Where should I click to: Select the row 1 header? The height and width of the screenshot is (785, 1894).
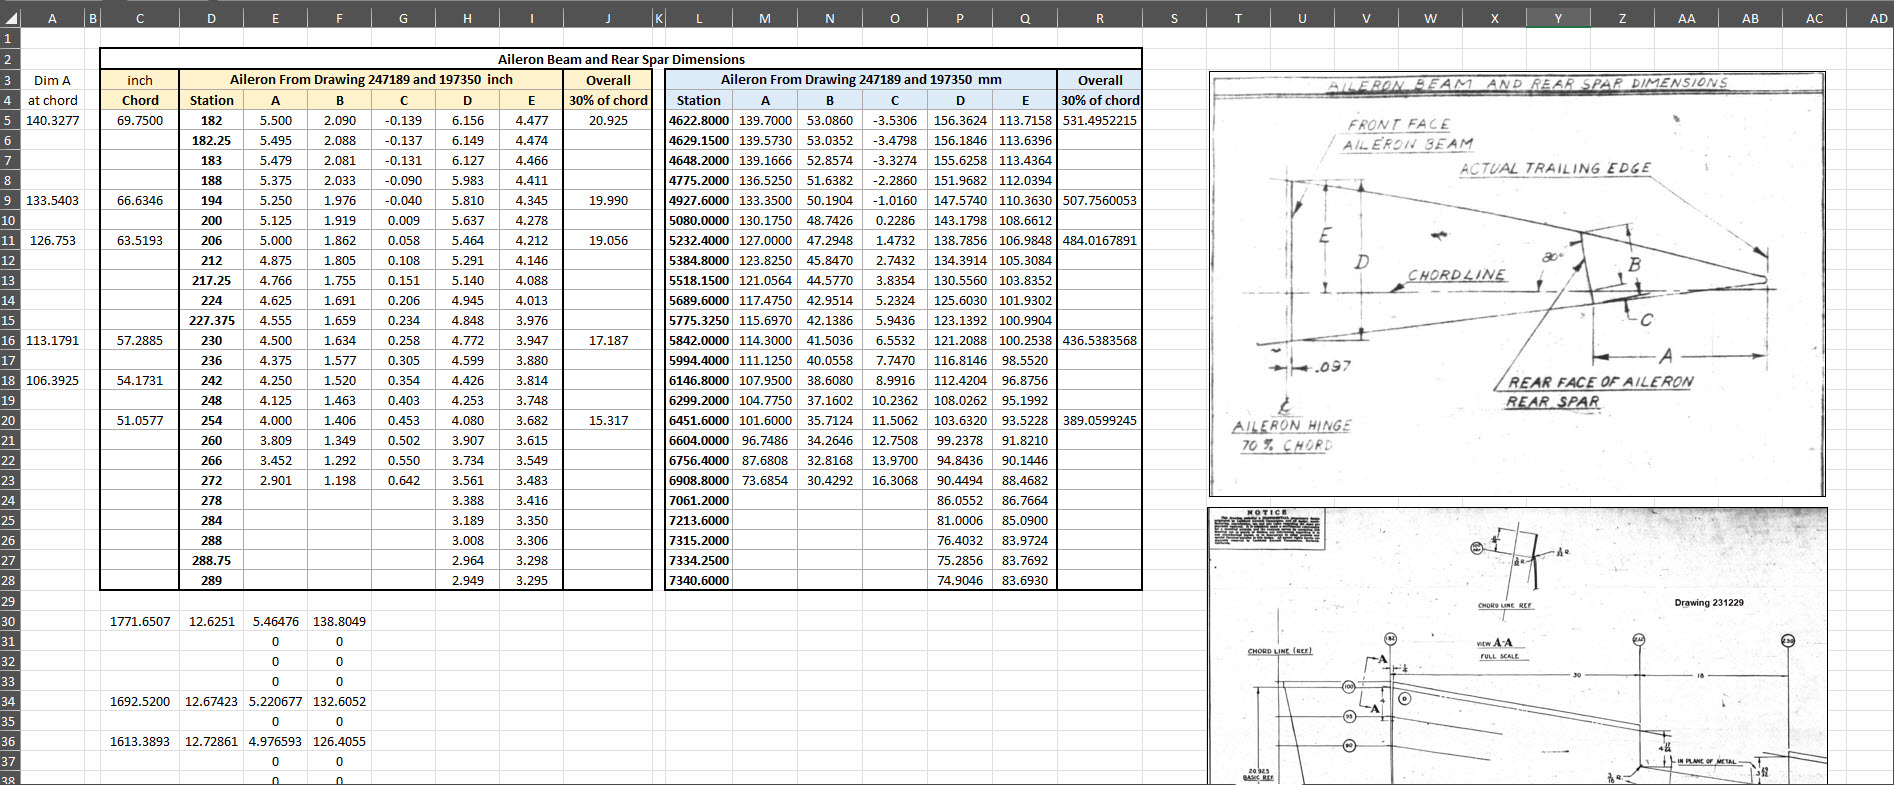pos(9,38)
